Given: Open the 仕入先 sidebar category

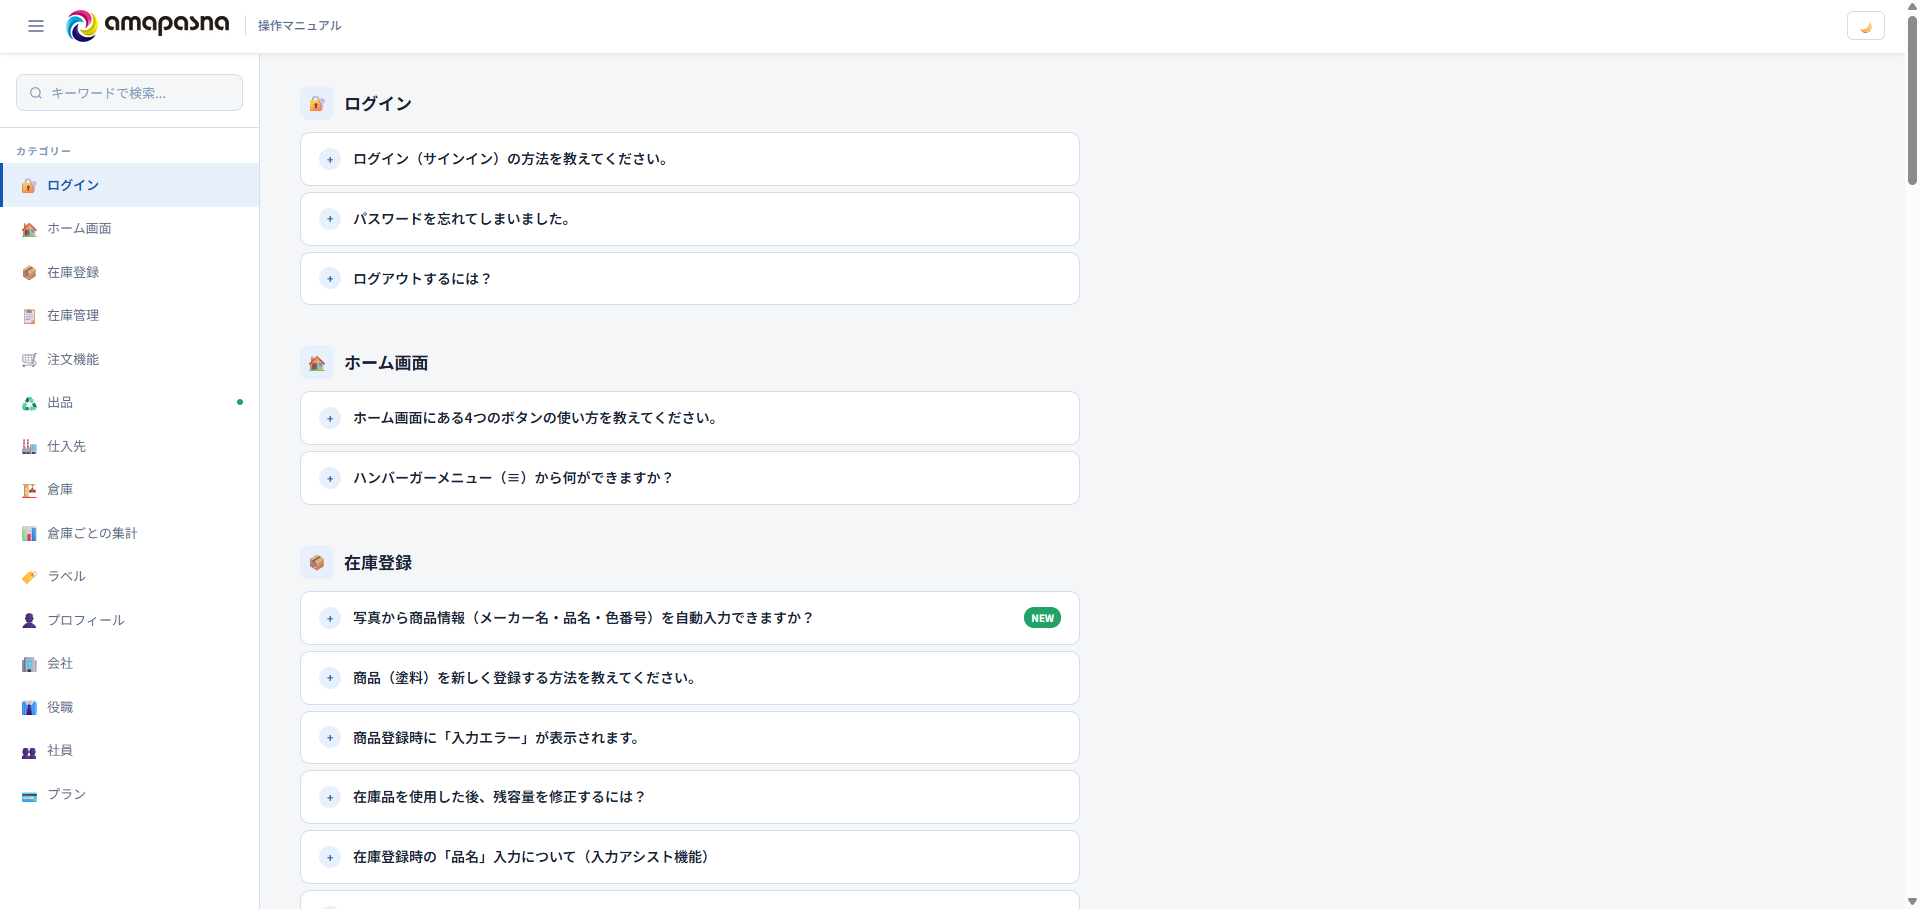Looking at the screenshot, I should coord(130,446).
